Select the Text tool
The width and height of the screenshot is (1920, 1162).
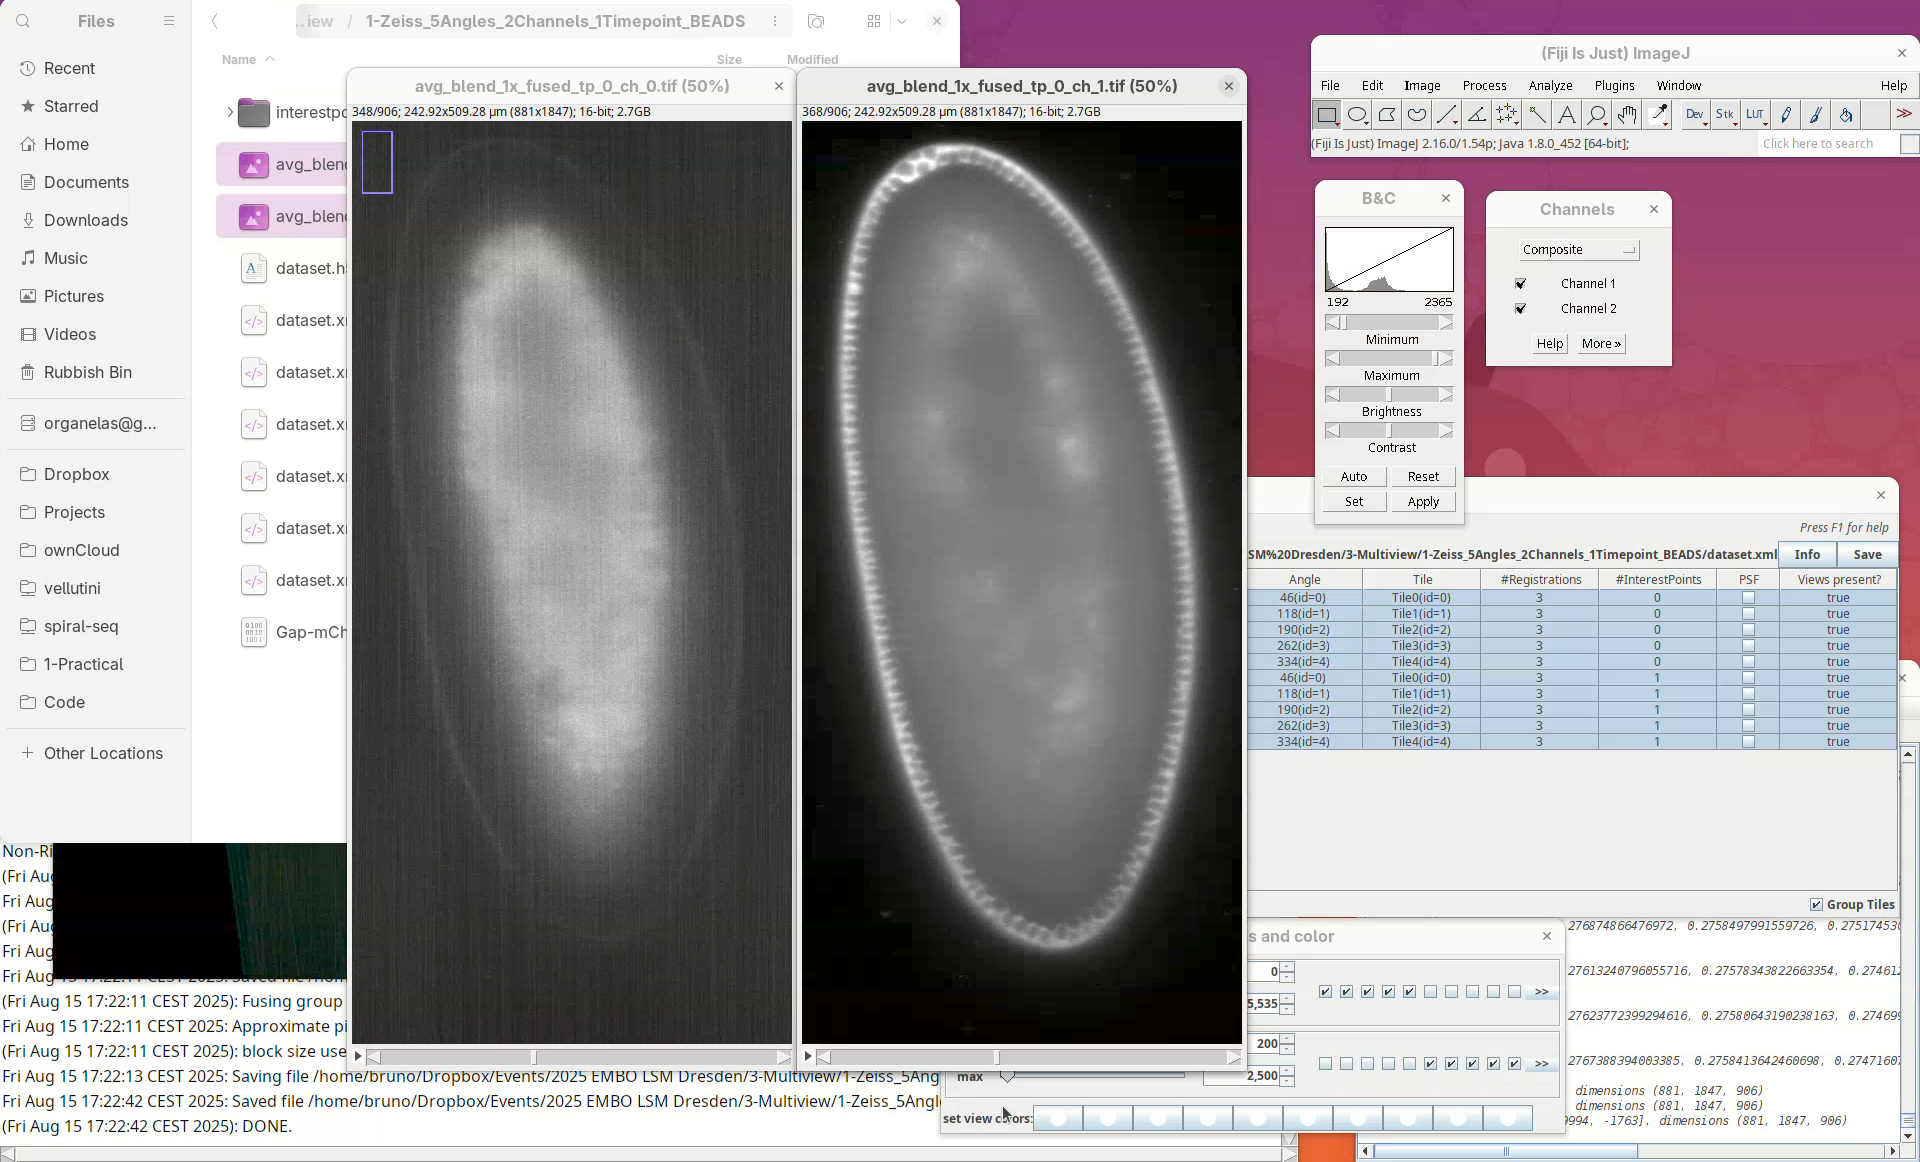[1567, 115]
